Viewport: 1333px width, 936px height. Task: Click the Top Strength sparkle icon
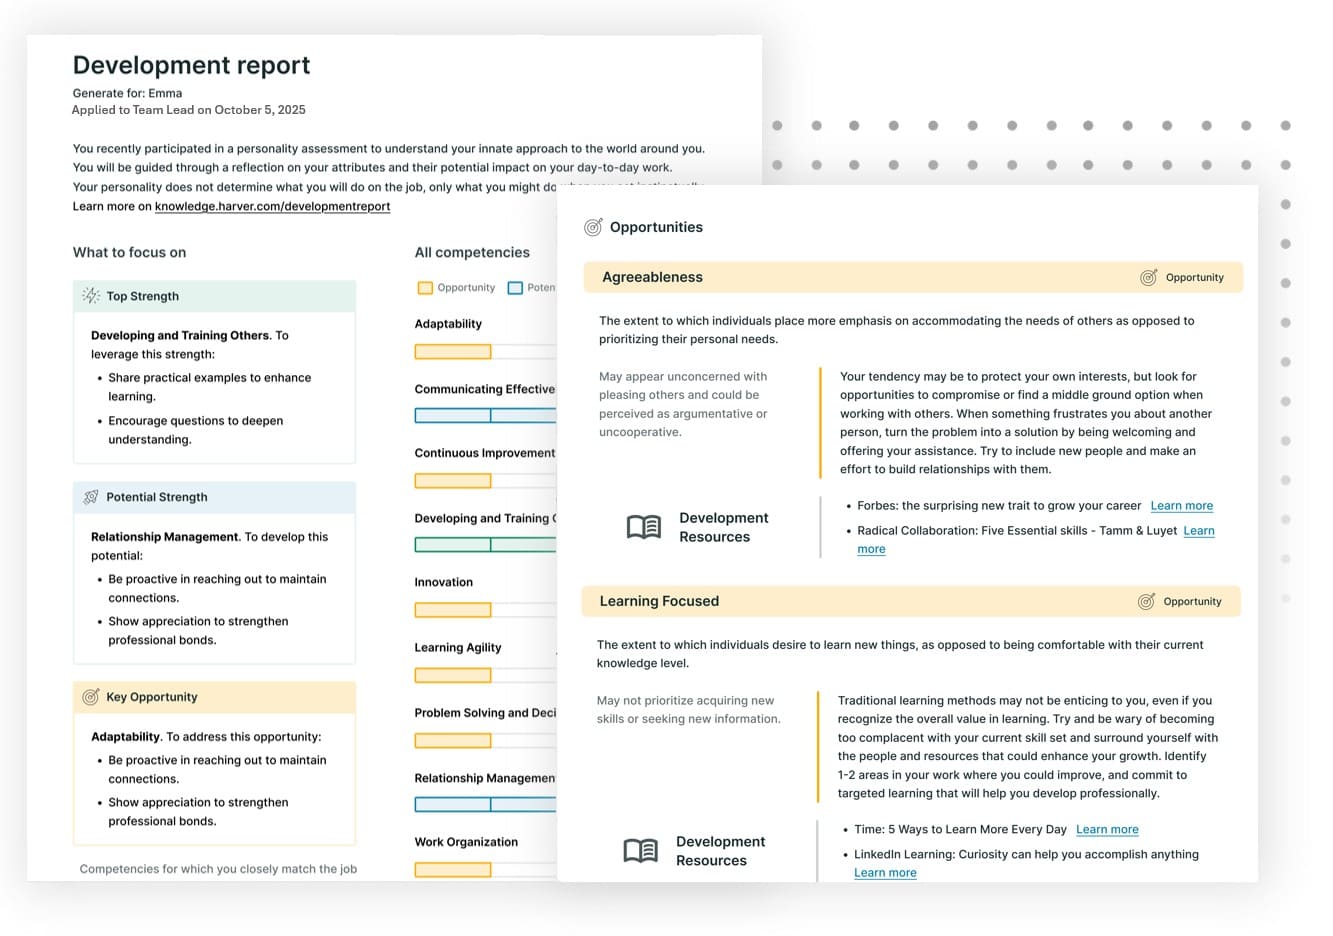[x=91, y=296]
